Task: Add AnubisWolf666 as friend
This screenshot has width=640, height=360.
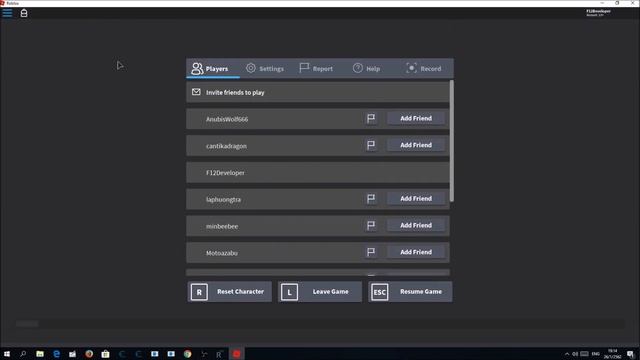Action: [x=416, y=118]
